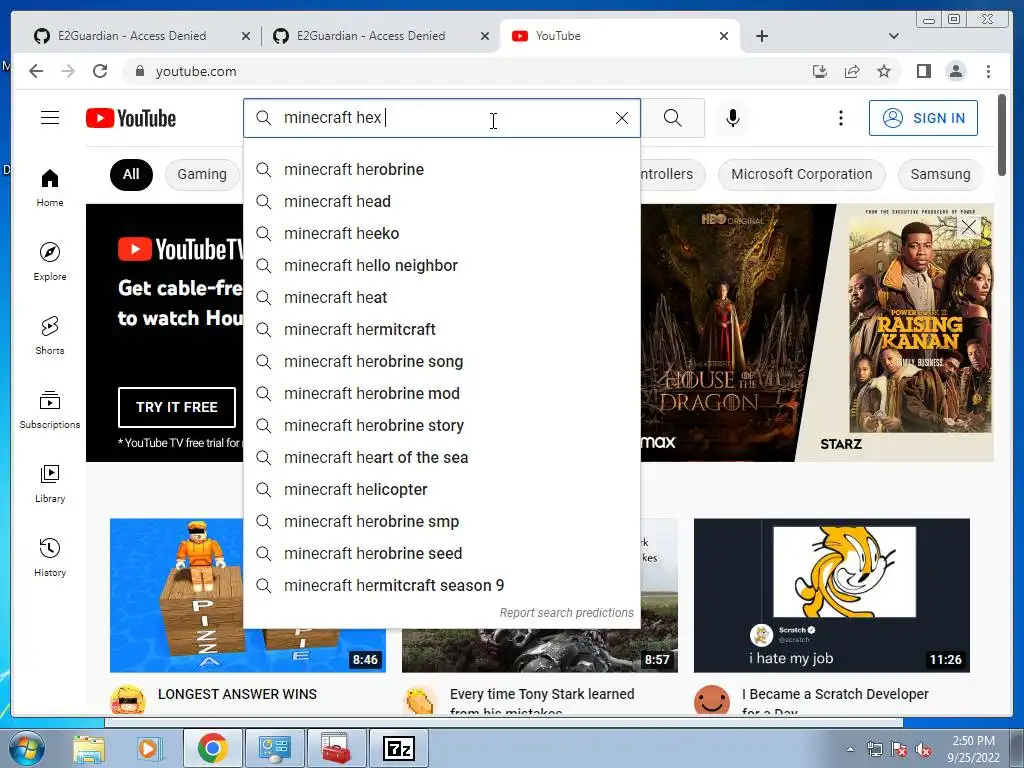Open a new Chrome tab
This screenshot has width=1024, height=768.
point(761,36)
